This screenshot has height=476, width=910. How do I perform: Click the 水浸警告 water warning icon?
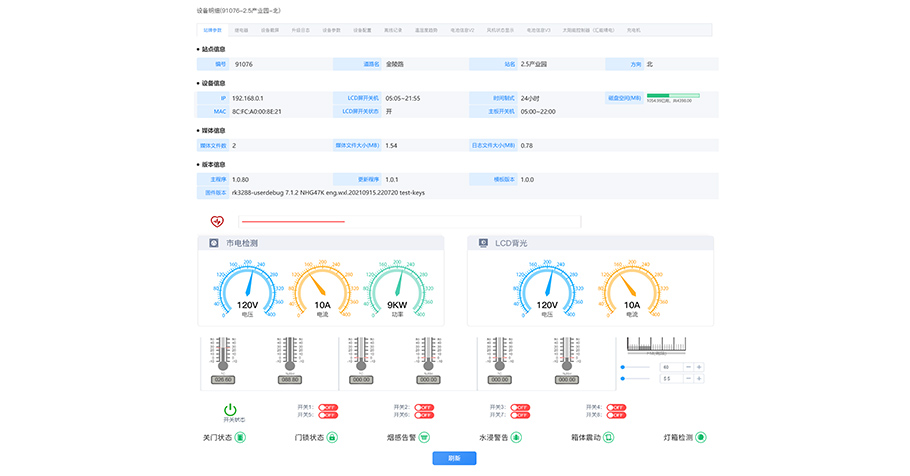tap(516, 437)
